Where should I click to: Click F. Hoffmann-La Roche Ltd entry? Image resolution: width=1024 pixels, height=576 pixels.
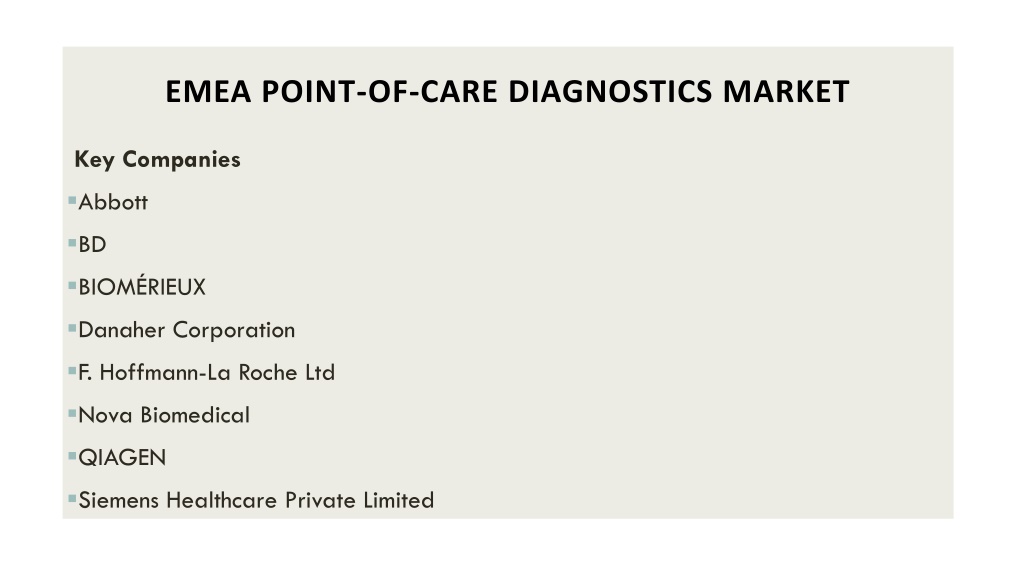pos(206,373)
